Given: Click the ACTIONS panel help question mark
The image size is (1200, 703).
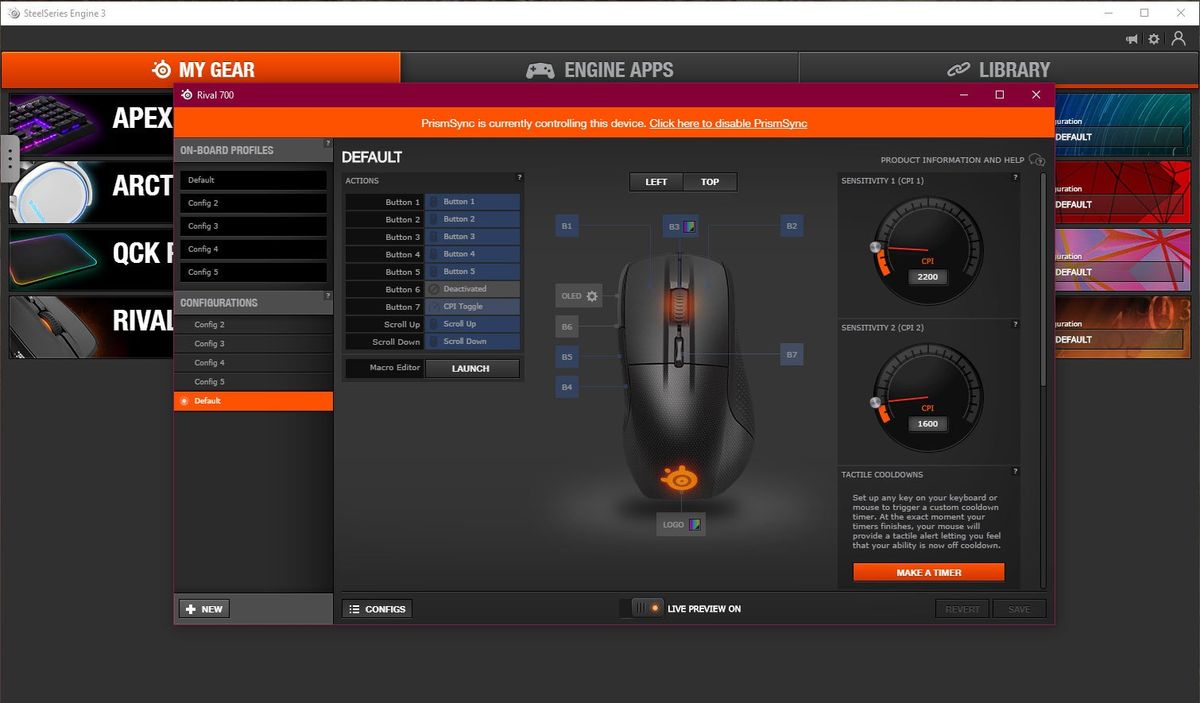Looking at the screenshot, I should click(519, 177).
